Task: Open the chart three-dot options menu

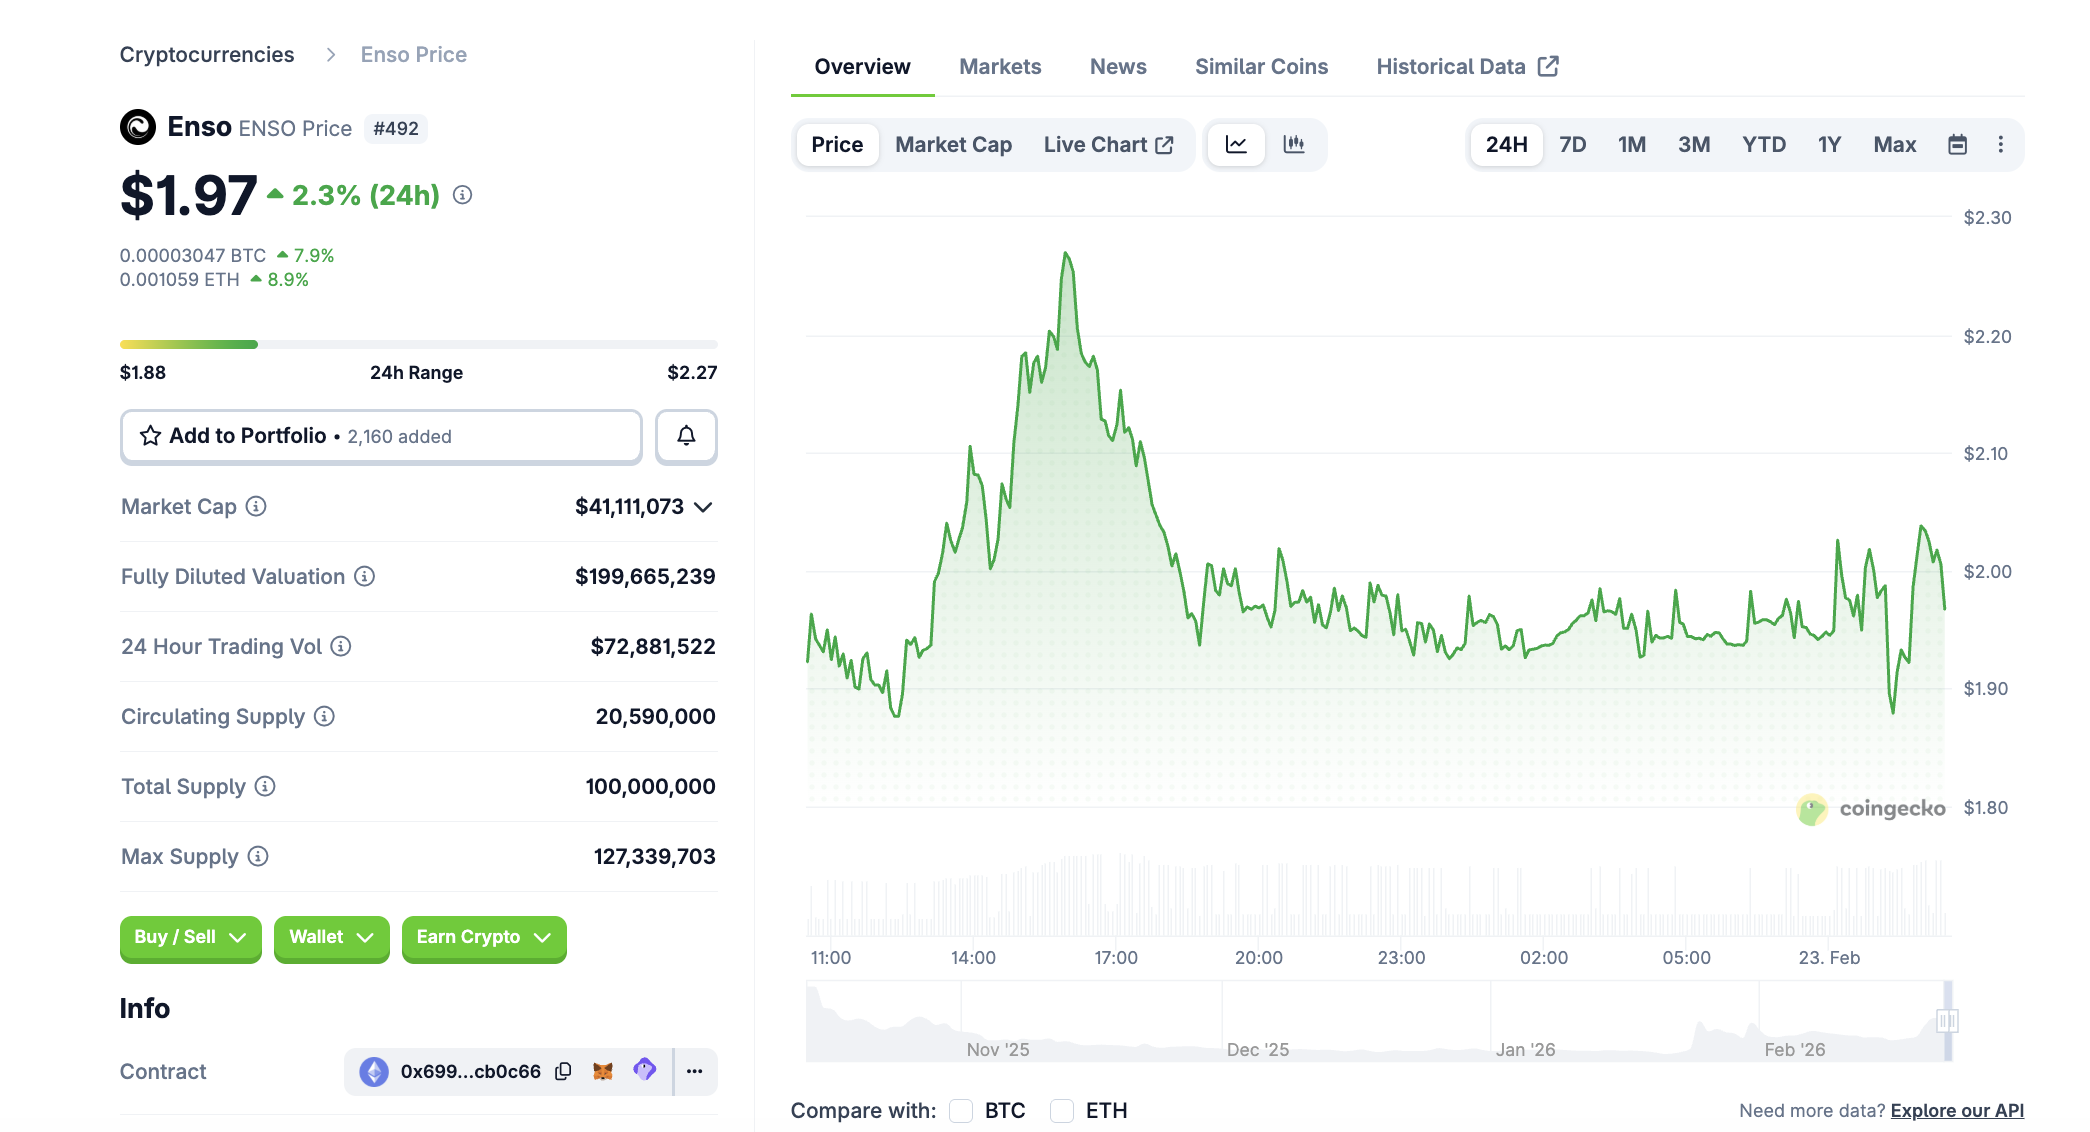Action: (2000, 145)
